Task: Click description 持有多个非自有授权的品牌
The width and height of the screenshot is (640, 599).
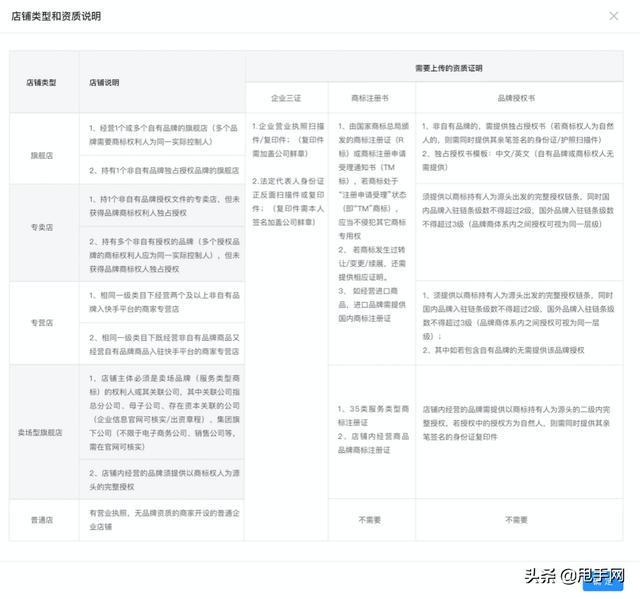Action: pyautogui.click(x=164, y=255)
